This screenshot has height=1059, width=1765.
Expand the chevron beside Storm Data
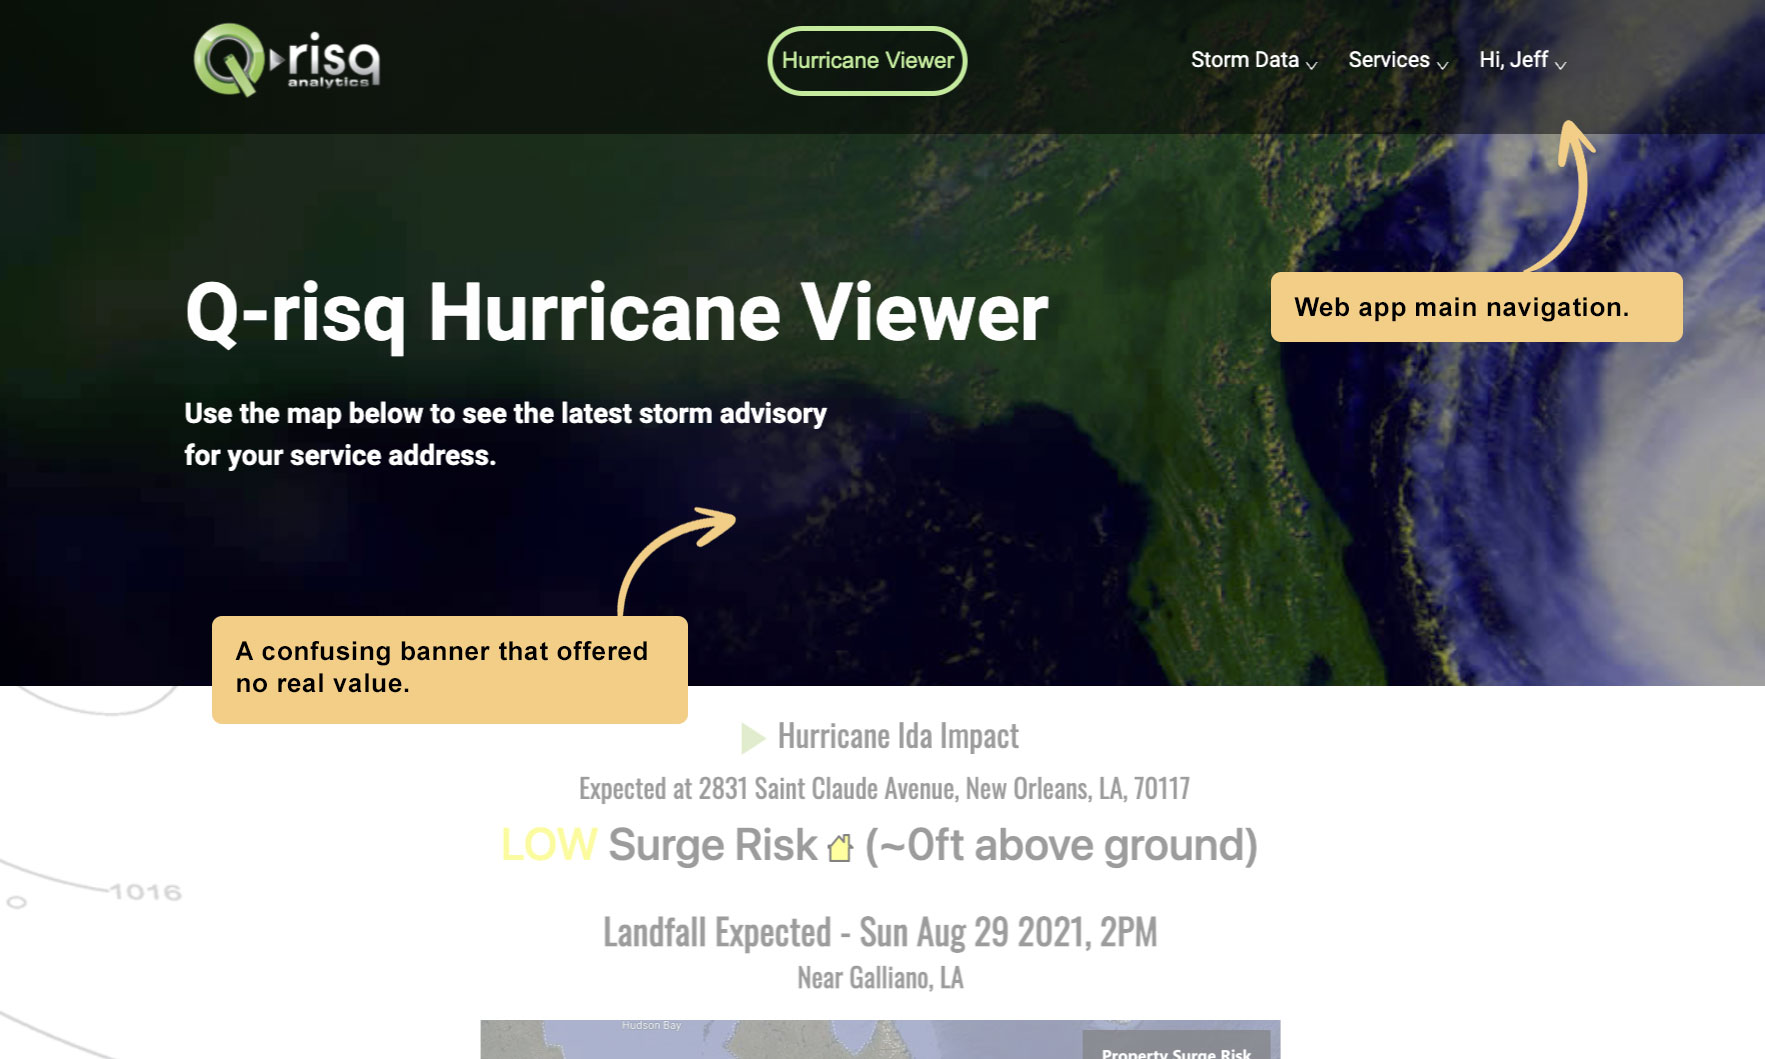(1312, 65)
